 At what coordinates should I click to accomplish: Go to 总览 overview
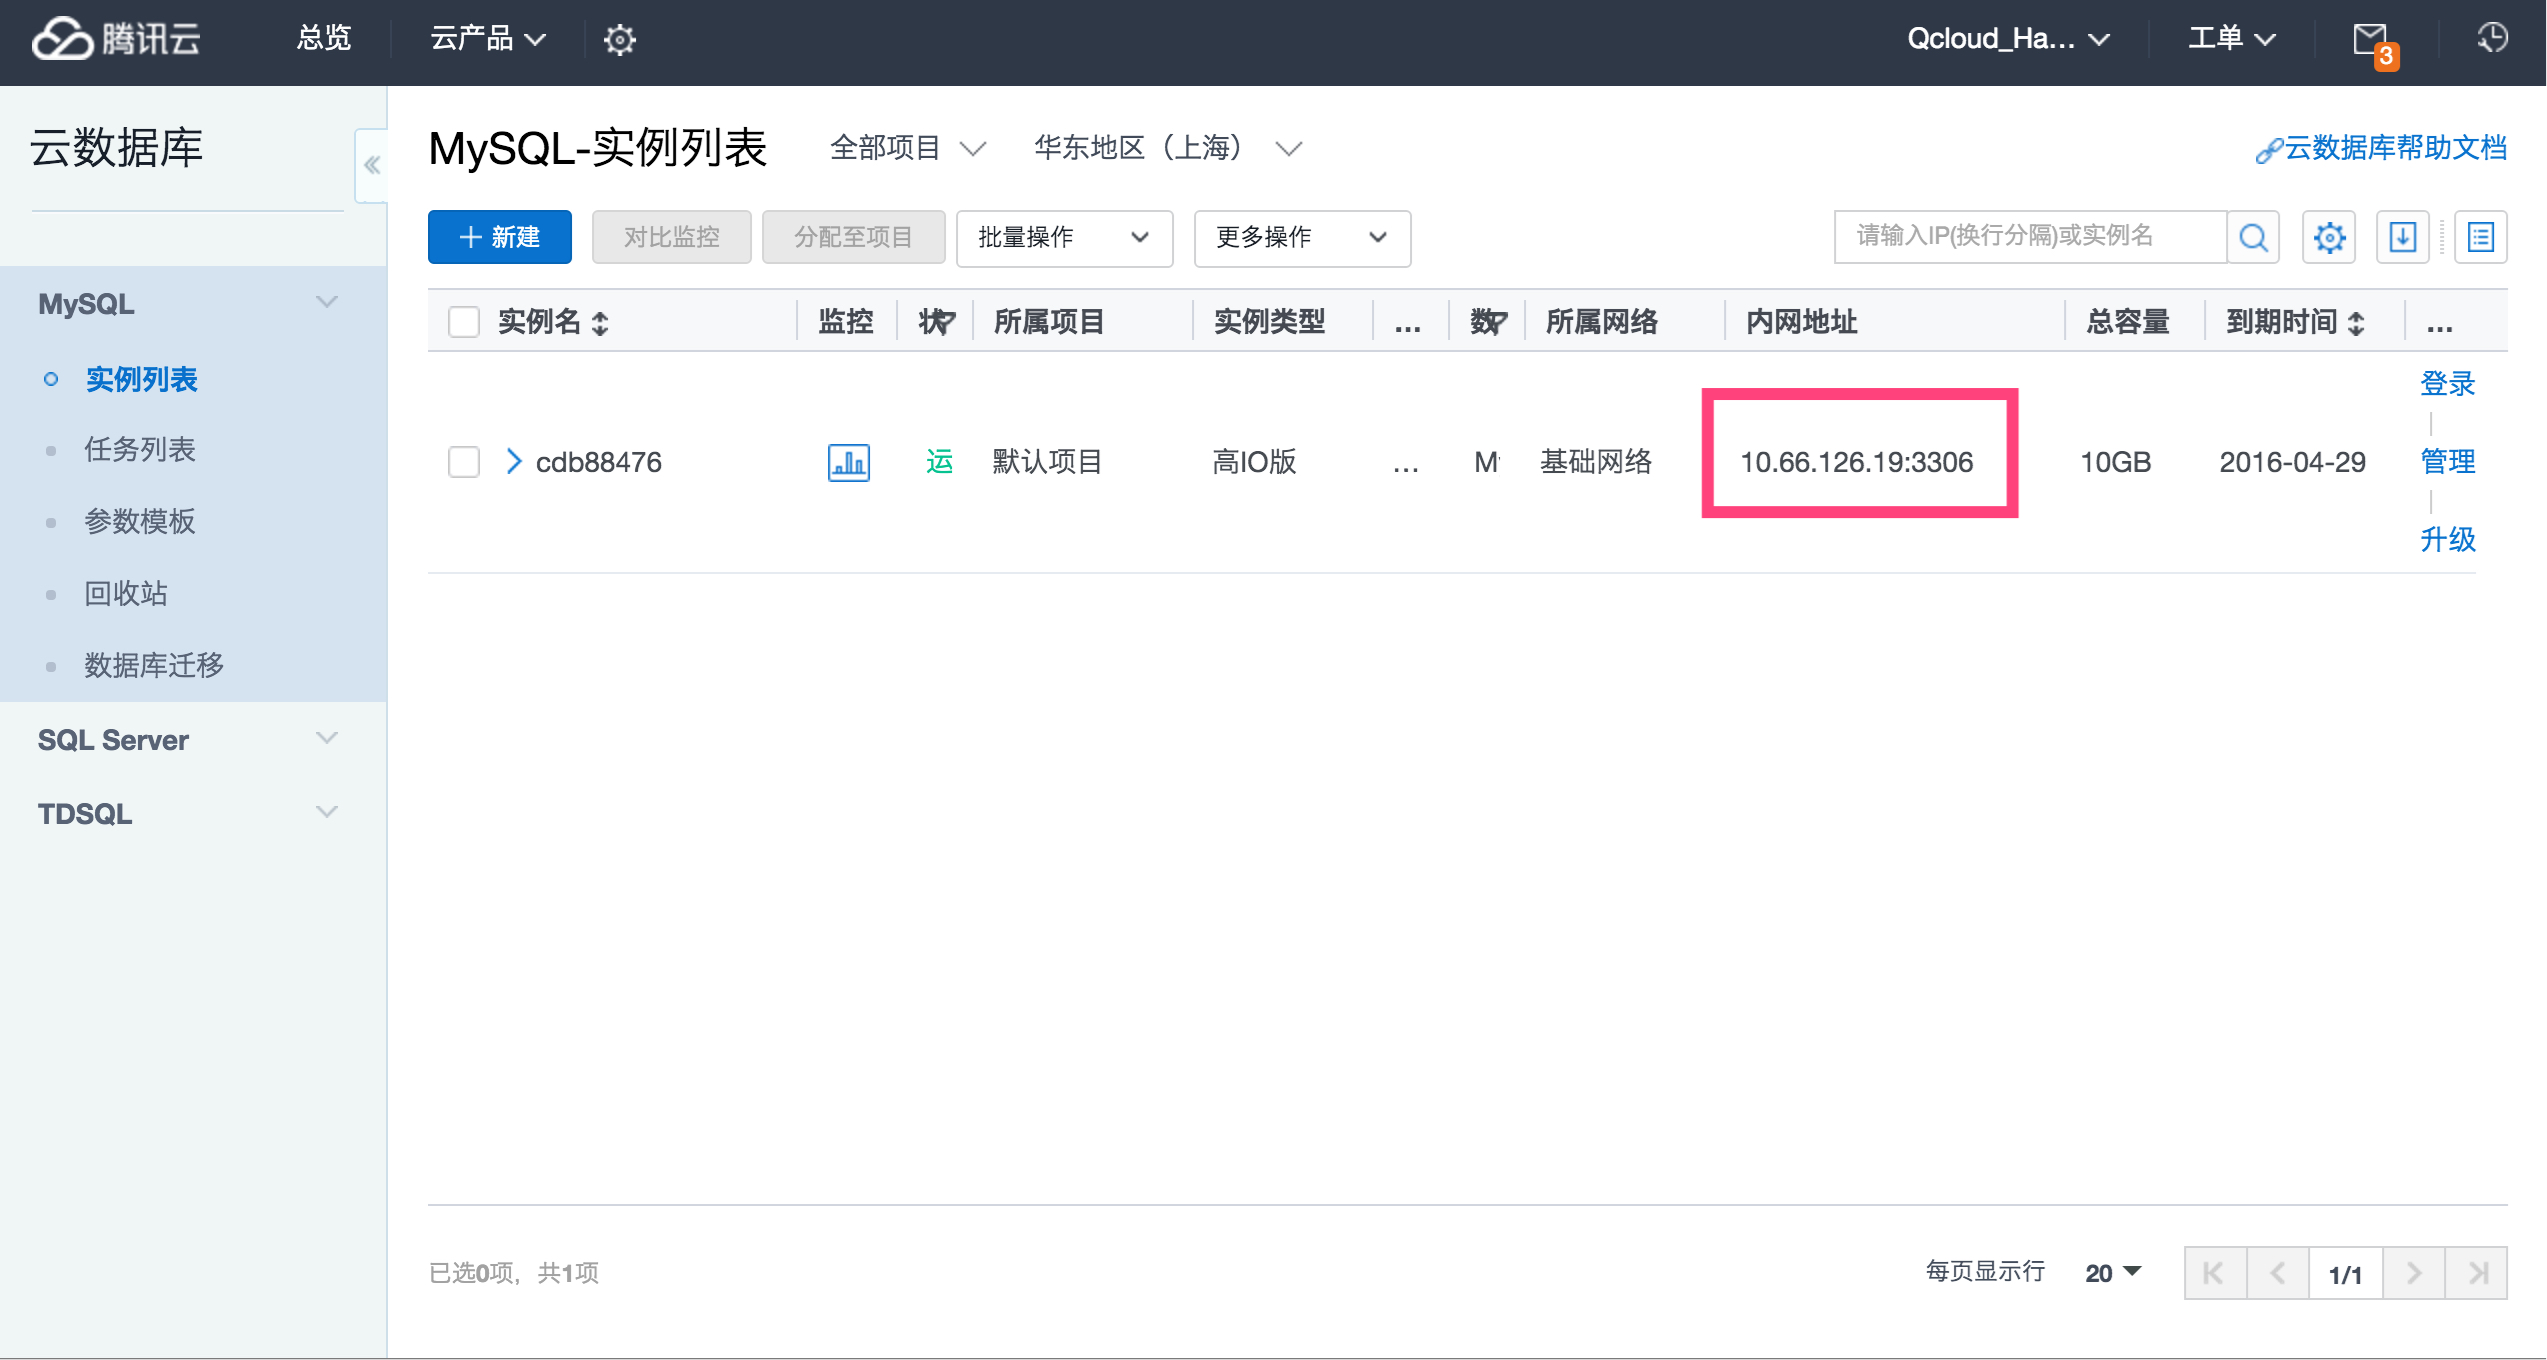click(324, 39)
